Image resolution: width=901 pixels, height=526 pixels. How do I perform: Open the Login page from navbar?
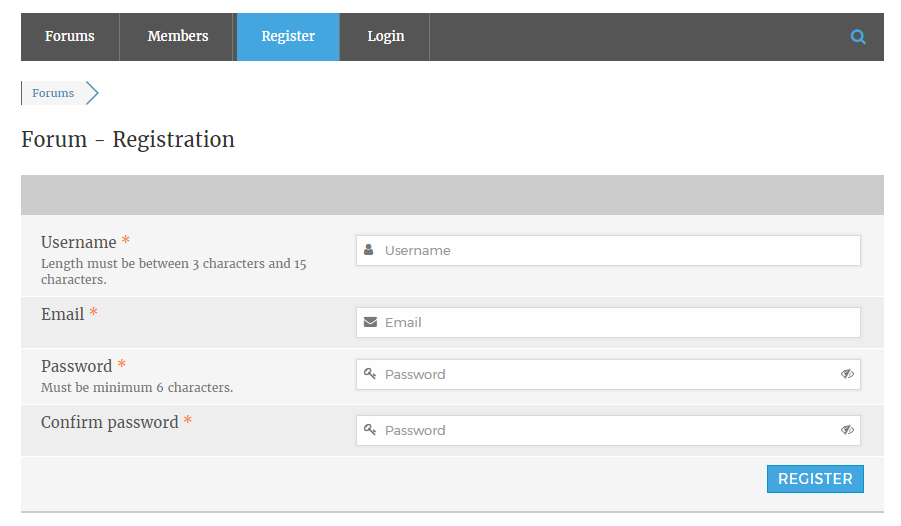tap(385, 37)
